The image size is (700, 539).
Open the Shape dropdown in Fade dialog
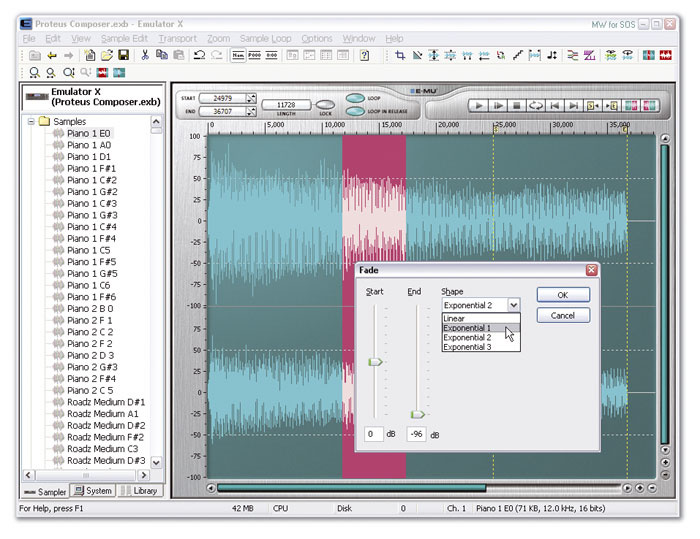(x=514, y=305)
